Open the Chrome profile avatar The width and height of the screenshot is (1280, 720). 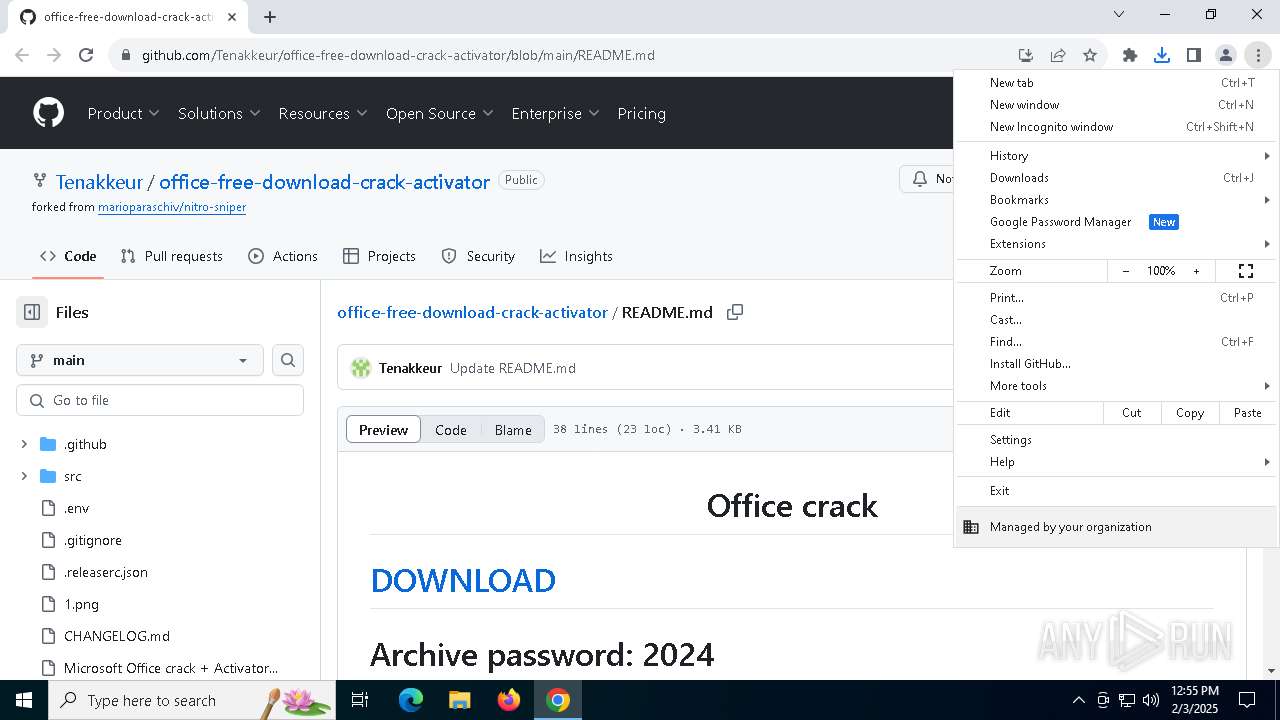coord(1226,55)
